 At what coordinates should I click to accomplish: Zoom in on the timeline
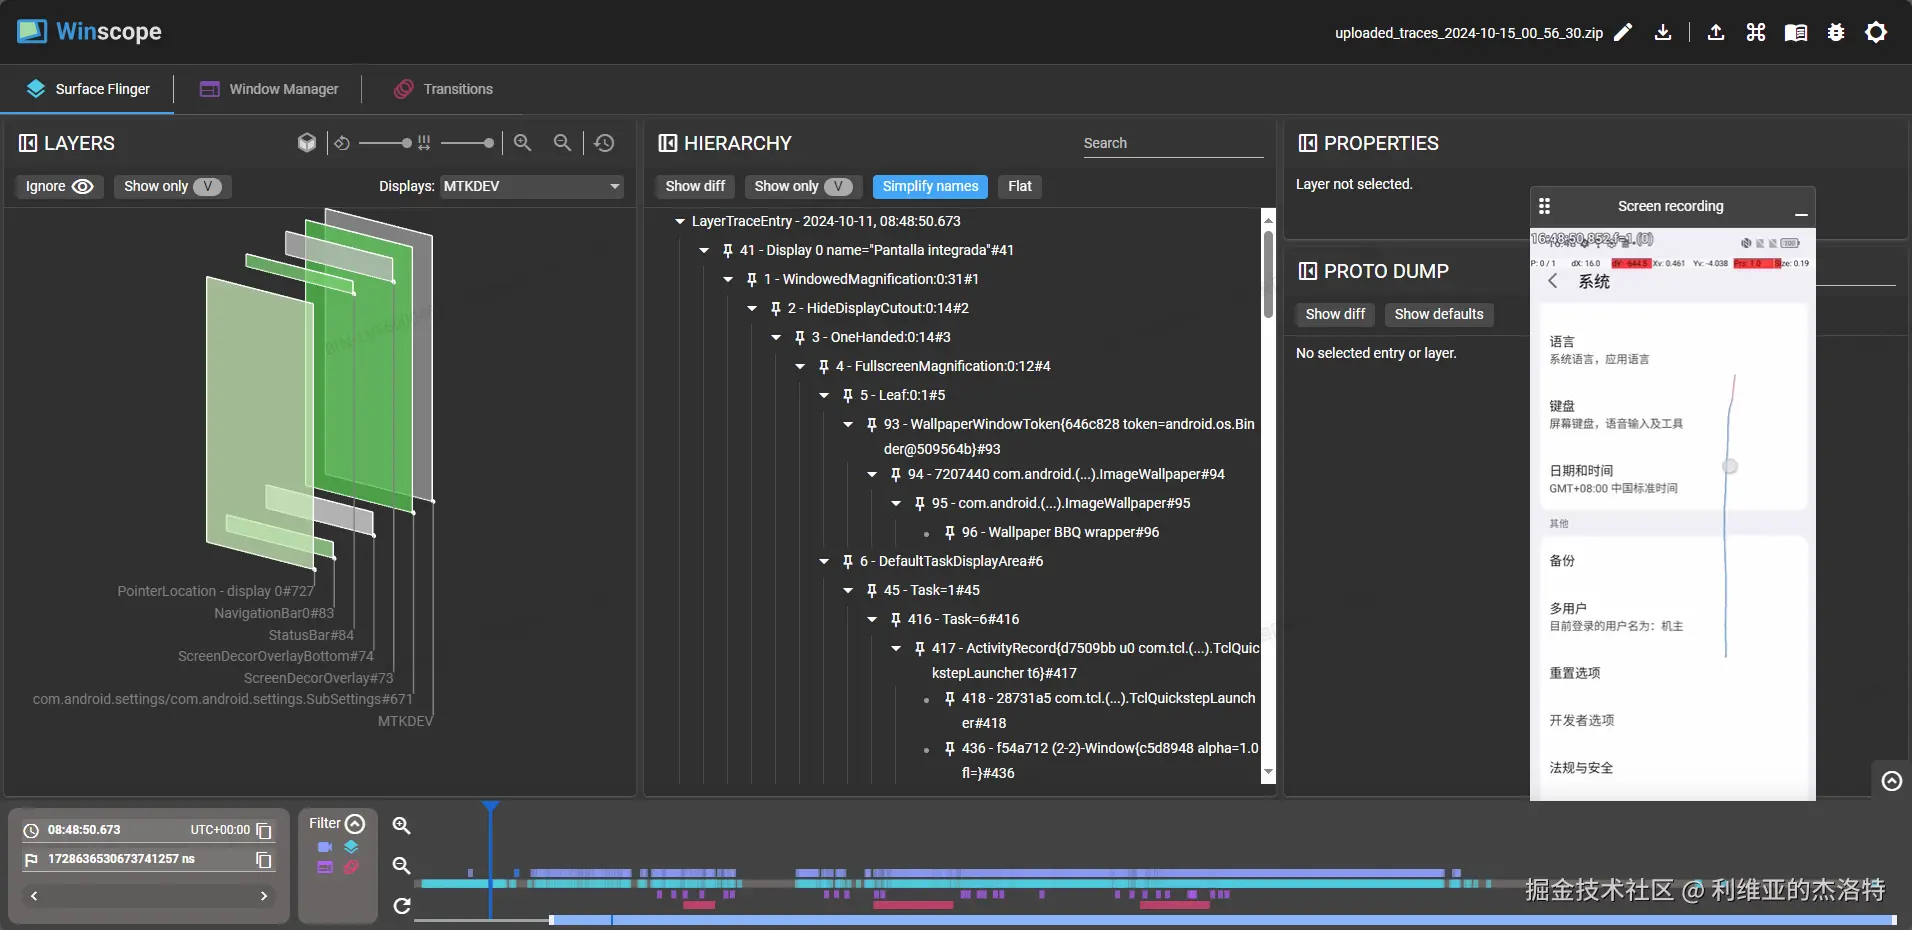[402, 825]
